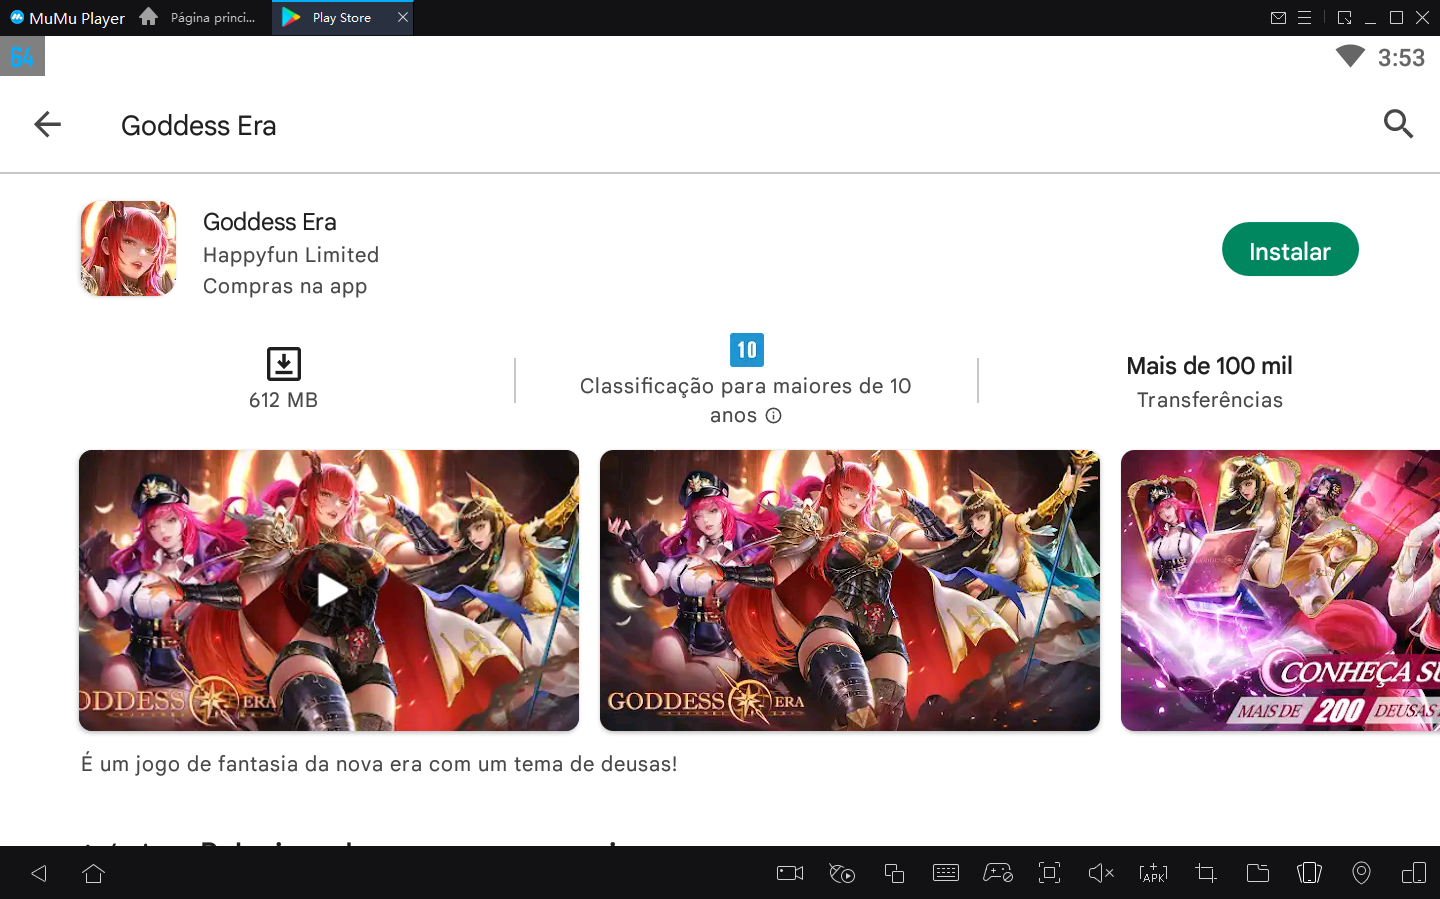This screenshot has height=899, width=1440.
Task: Click the MuMu Player home icon
Action: point(148,17)
